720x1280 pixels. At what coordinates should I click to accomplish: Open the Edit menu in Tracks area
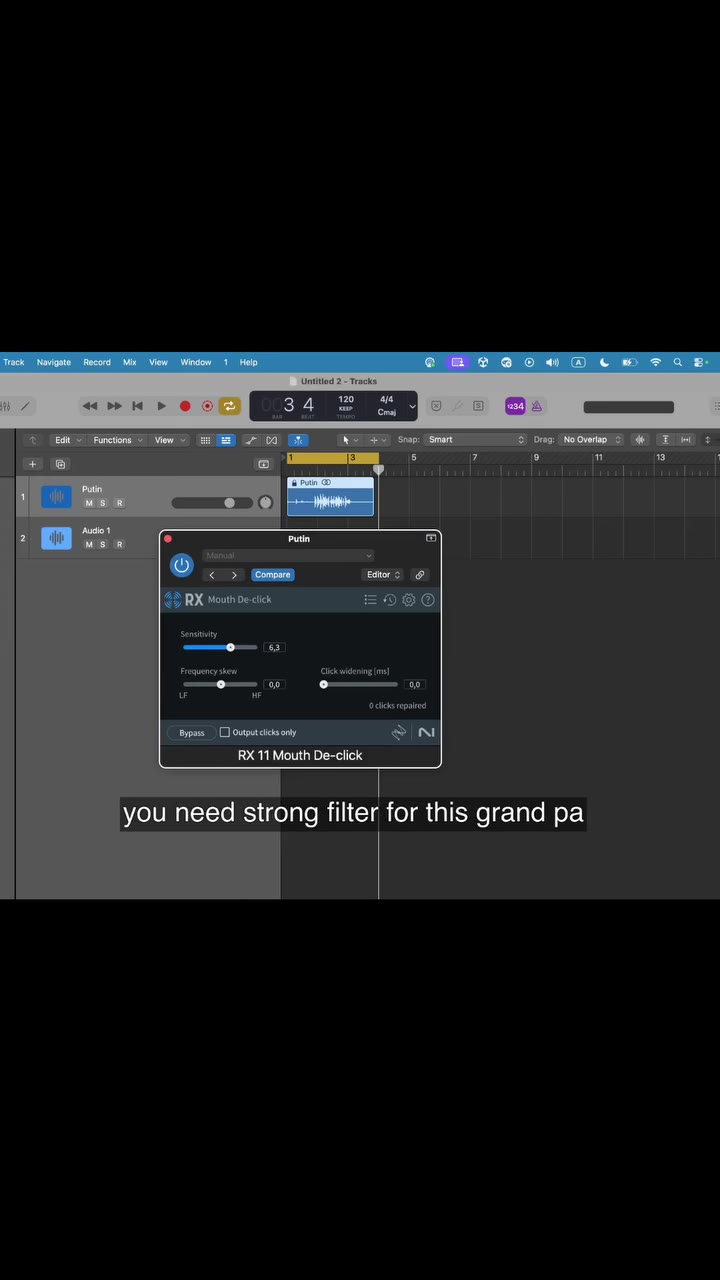(x=67, y=440)
